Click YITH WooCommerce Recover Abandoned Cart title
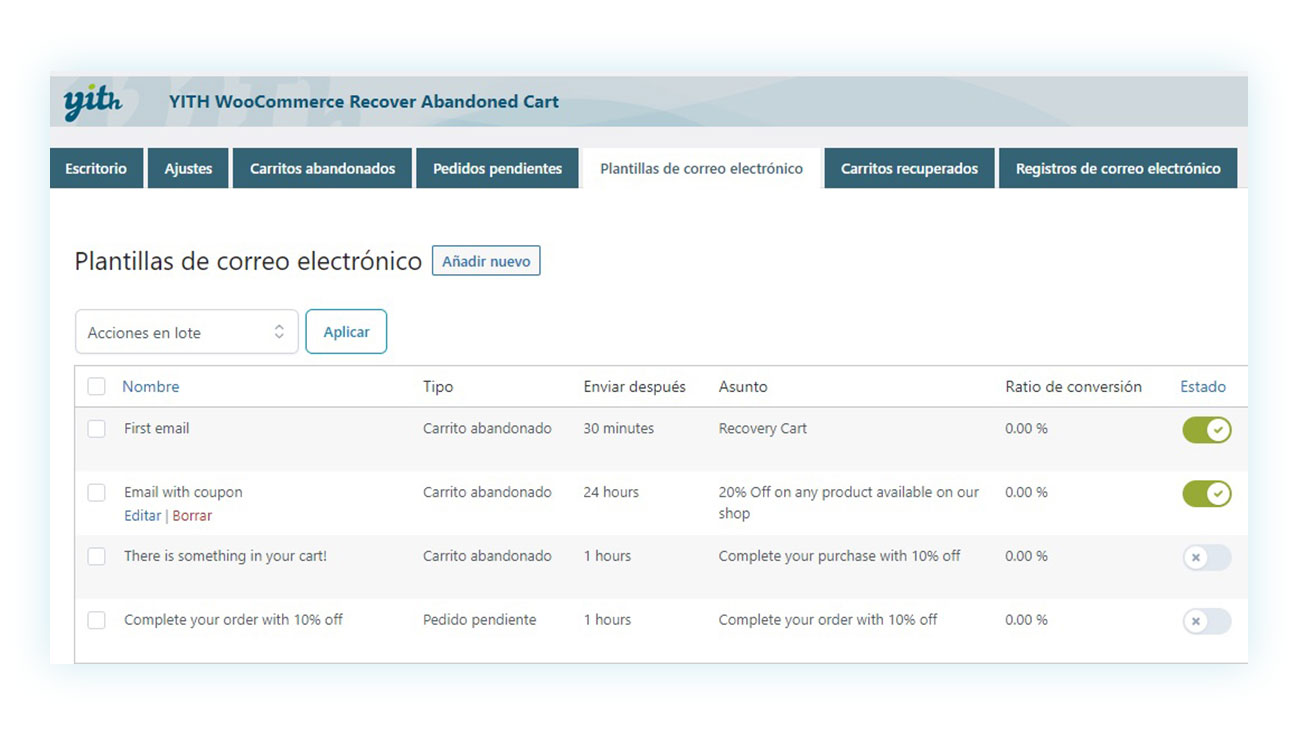Image resolution: width=1300 pixels, height=735 pixels. pos(364,101)
